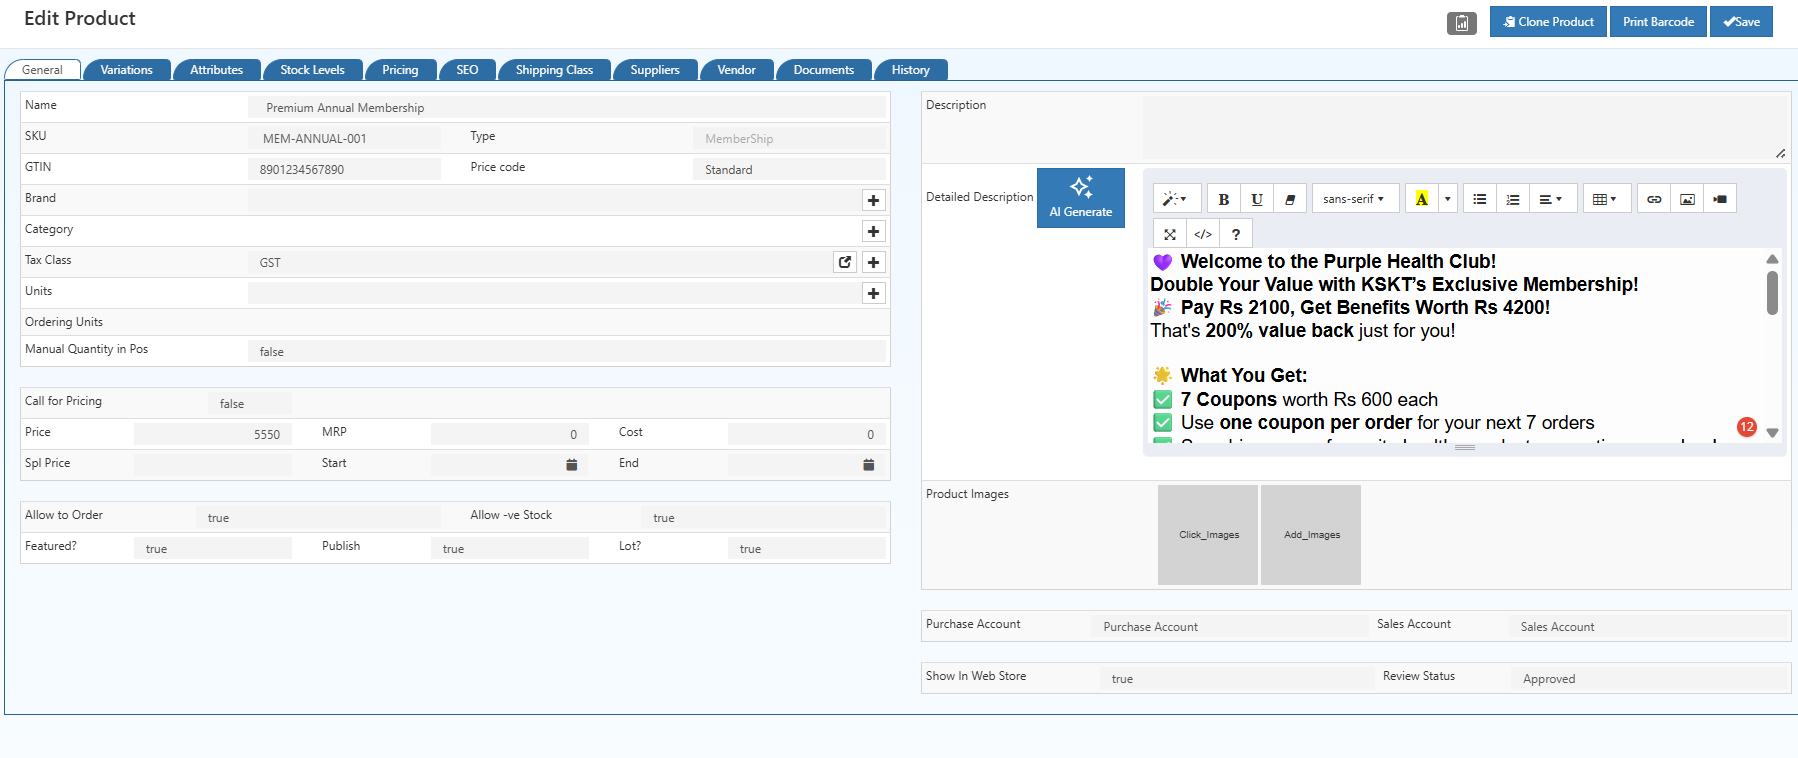The height and width of the screenshot is (758, 1798).
Task: Add a new Category with plus icon
Action: pos(873,231)
